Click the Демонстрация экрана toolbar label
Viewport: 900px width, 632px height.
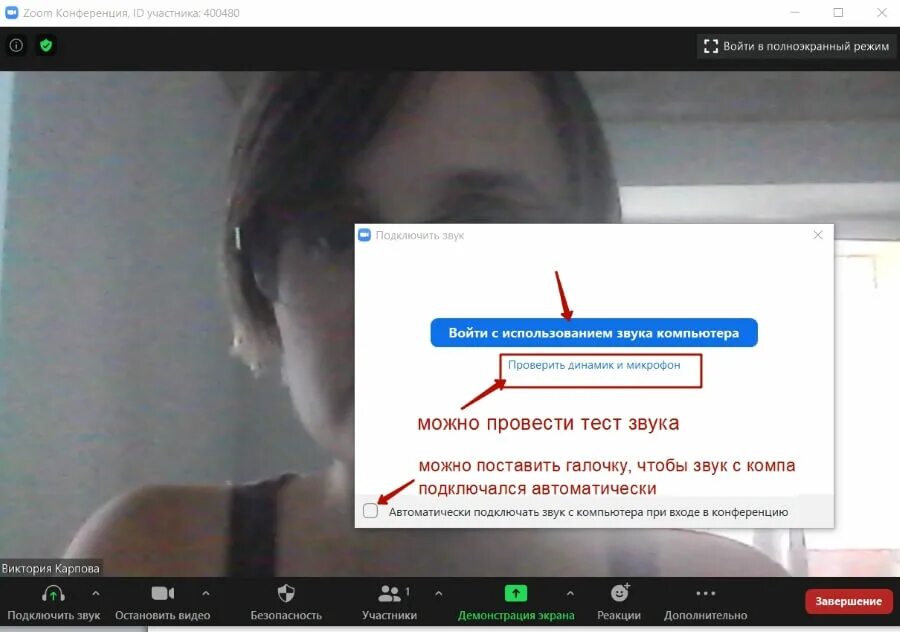516,615
